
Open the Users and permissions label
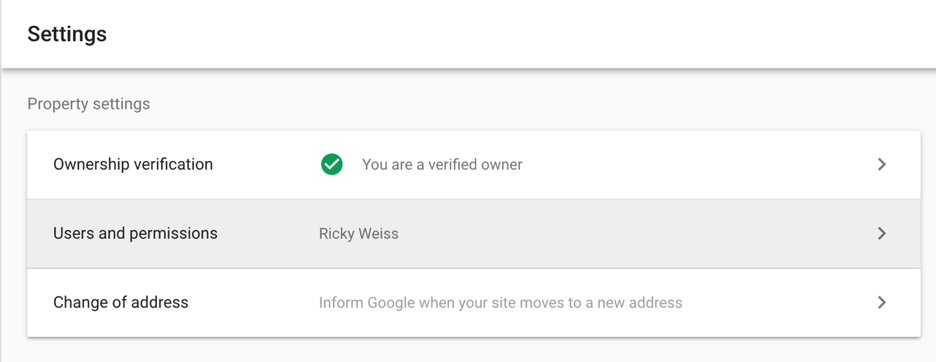136,233
